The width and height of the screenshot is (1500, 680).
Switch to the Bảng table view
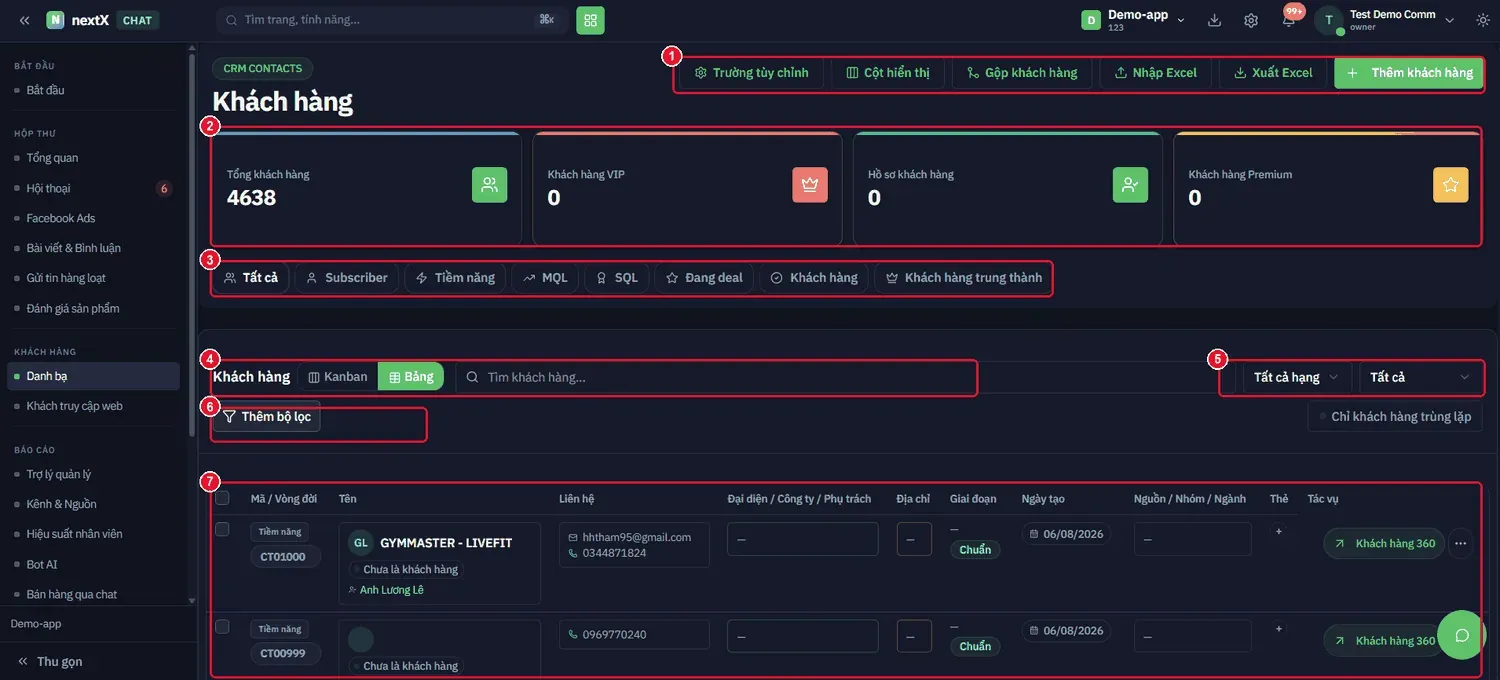(x=411, y=377)
